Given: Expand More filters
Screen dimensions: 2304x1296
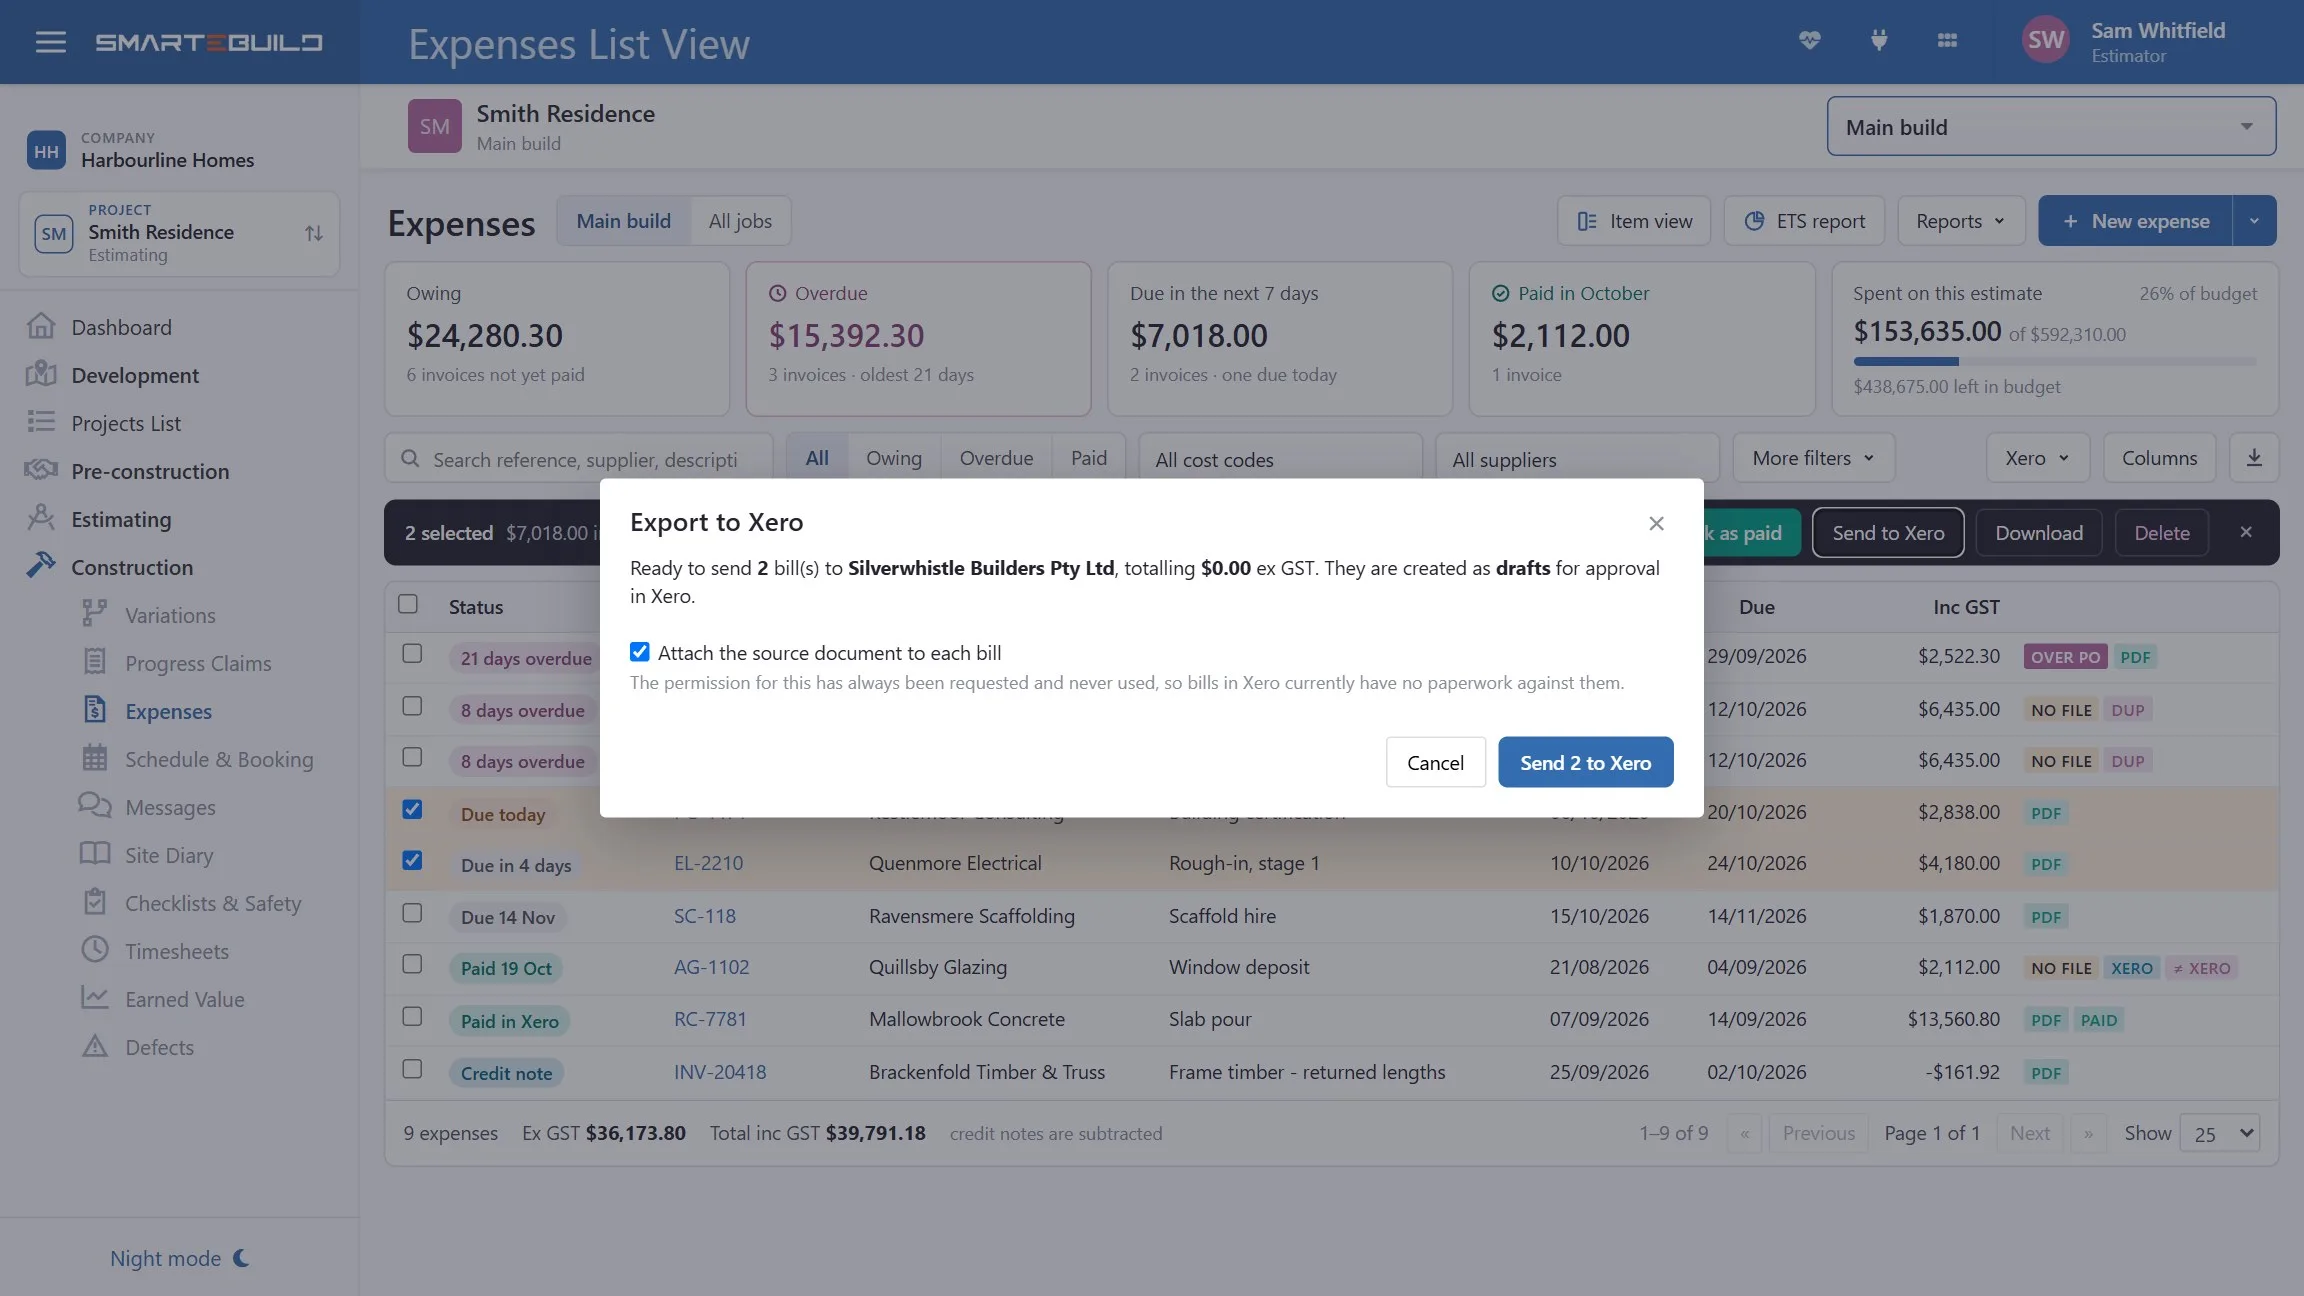Looking at the screenshot, I should [1813, 458].
